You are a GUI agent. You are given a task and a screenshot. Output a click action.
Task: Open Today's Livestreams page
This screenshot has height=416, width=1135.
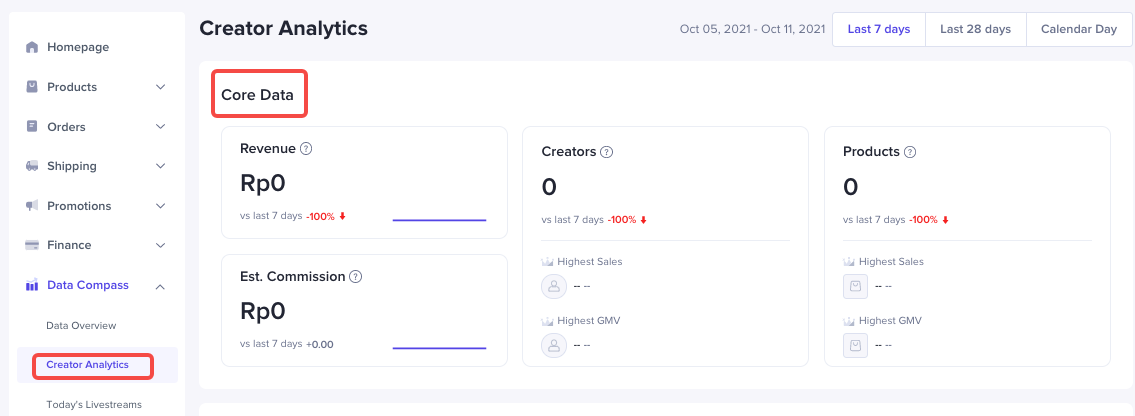(94, 405)
